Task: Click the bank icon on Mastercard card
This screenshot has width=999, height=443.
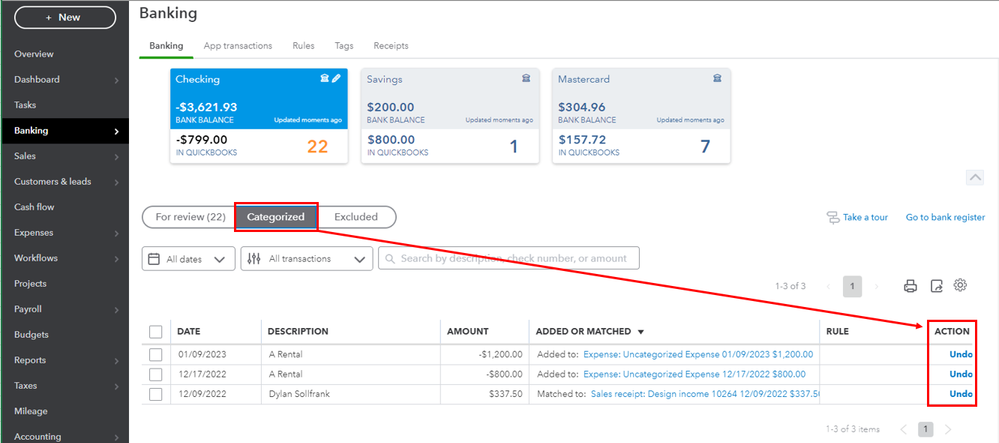Action: coord(717,78)
